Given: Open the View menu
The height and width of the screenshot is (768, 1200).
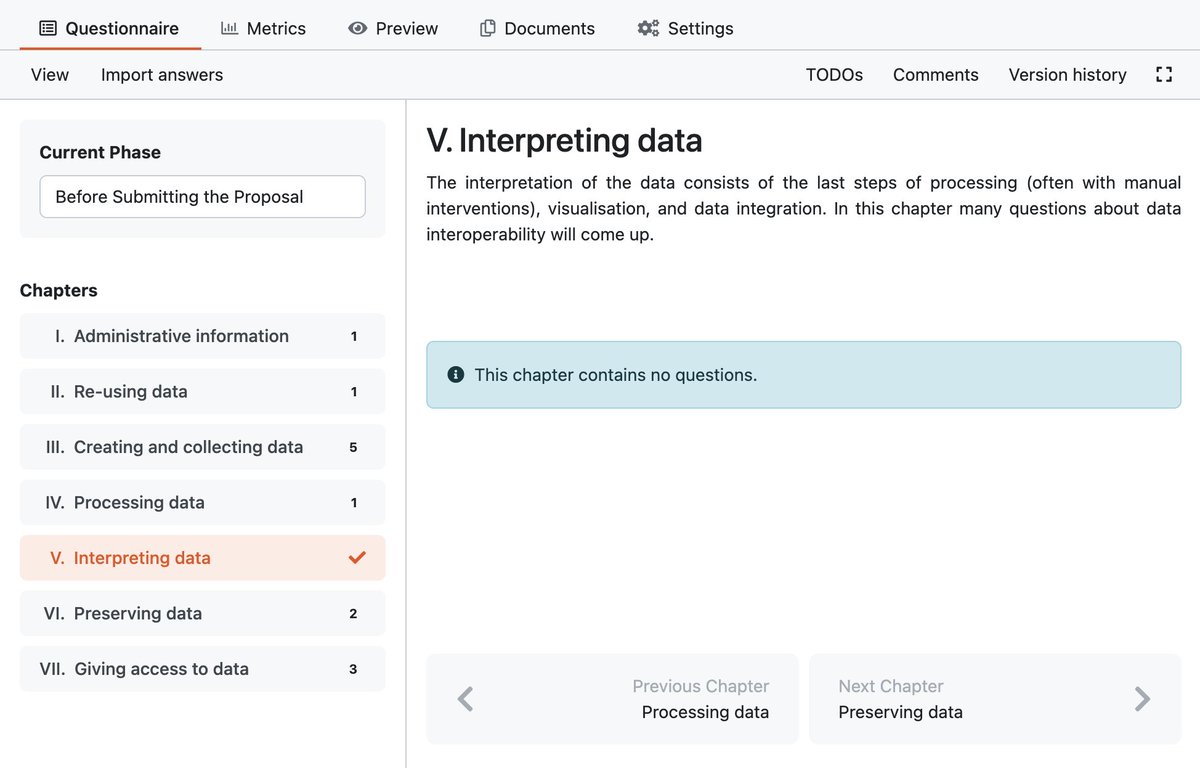Looking at the screenshot, I should [x=50, y=75].
